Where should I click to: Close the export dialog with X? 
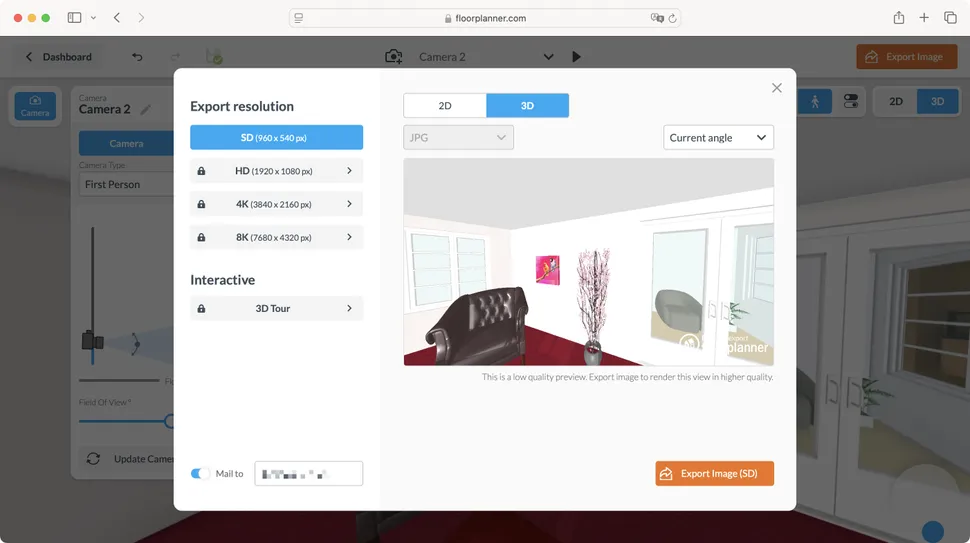click(776, 88)
